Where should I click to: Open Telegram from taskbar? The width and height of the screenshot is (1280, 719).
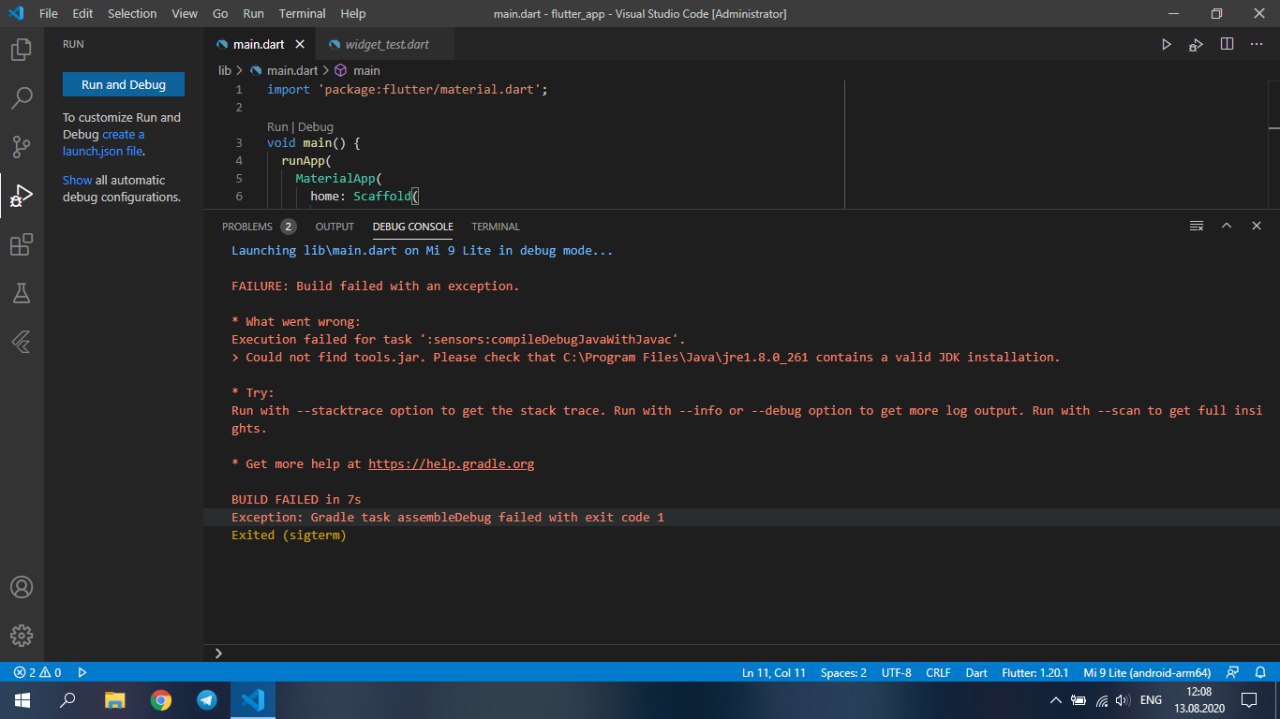coord(207,700)
